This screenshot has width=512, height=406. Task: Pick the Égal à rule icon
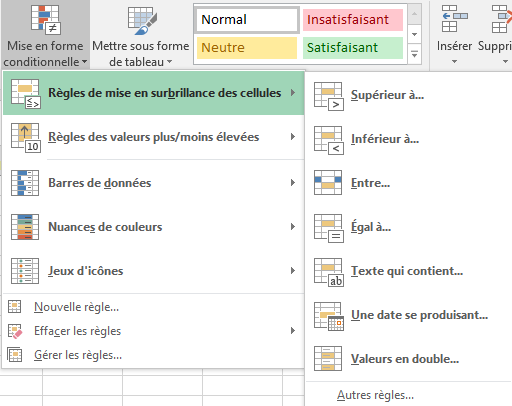(329, 228)
